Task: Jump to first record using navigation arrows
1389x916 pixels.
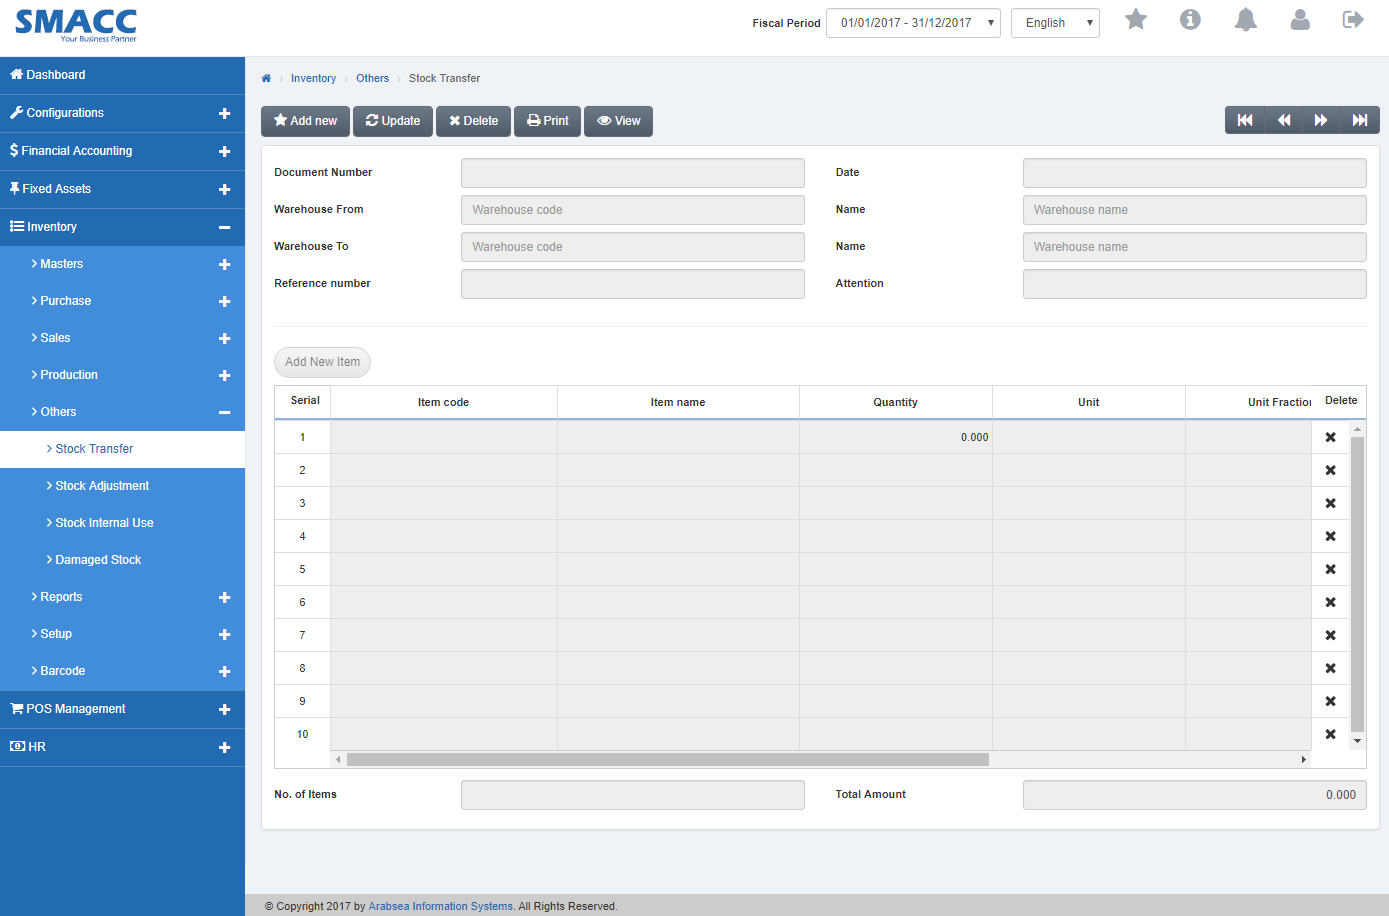Action: [x=1244, y=120]
